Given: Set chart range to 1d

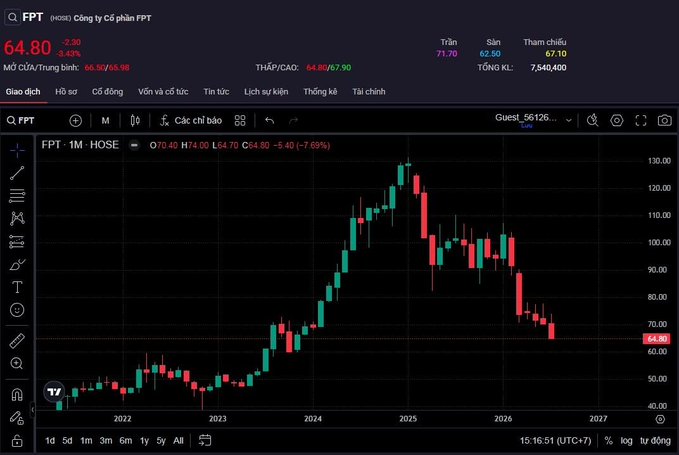Looking at the screenshot, I should 50,441.
